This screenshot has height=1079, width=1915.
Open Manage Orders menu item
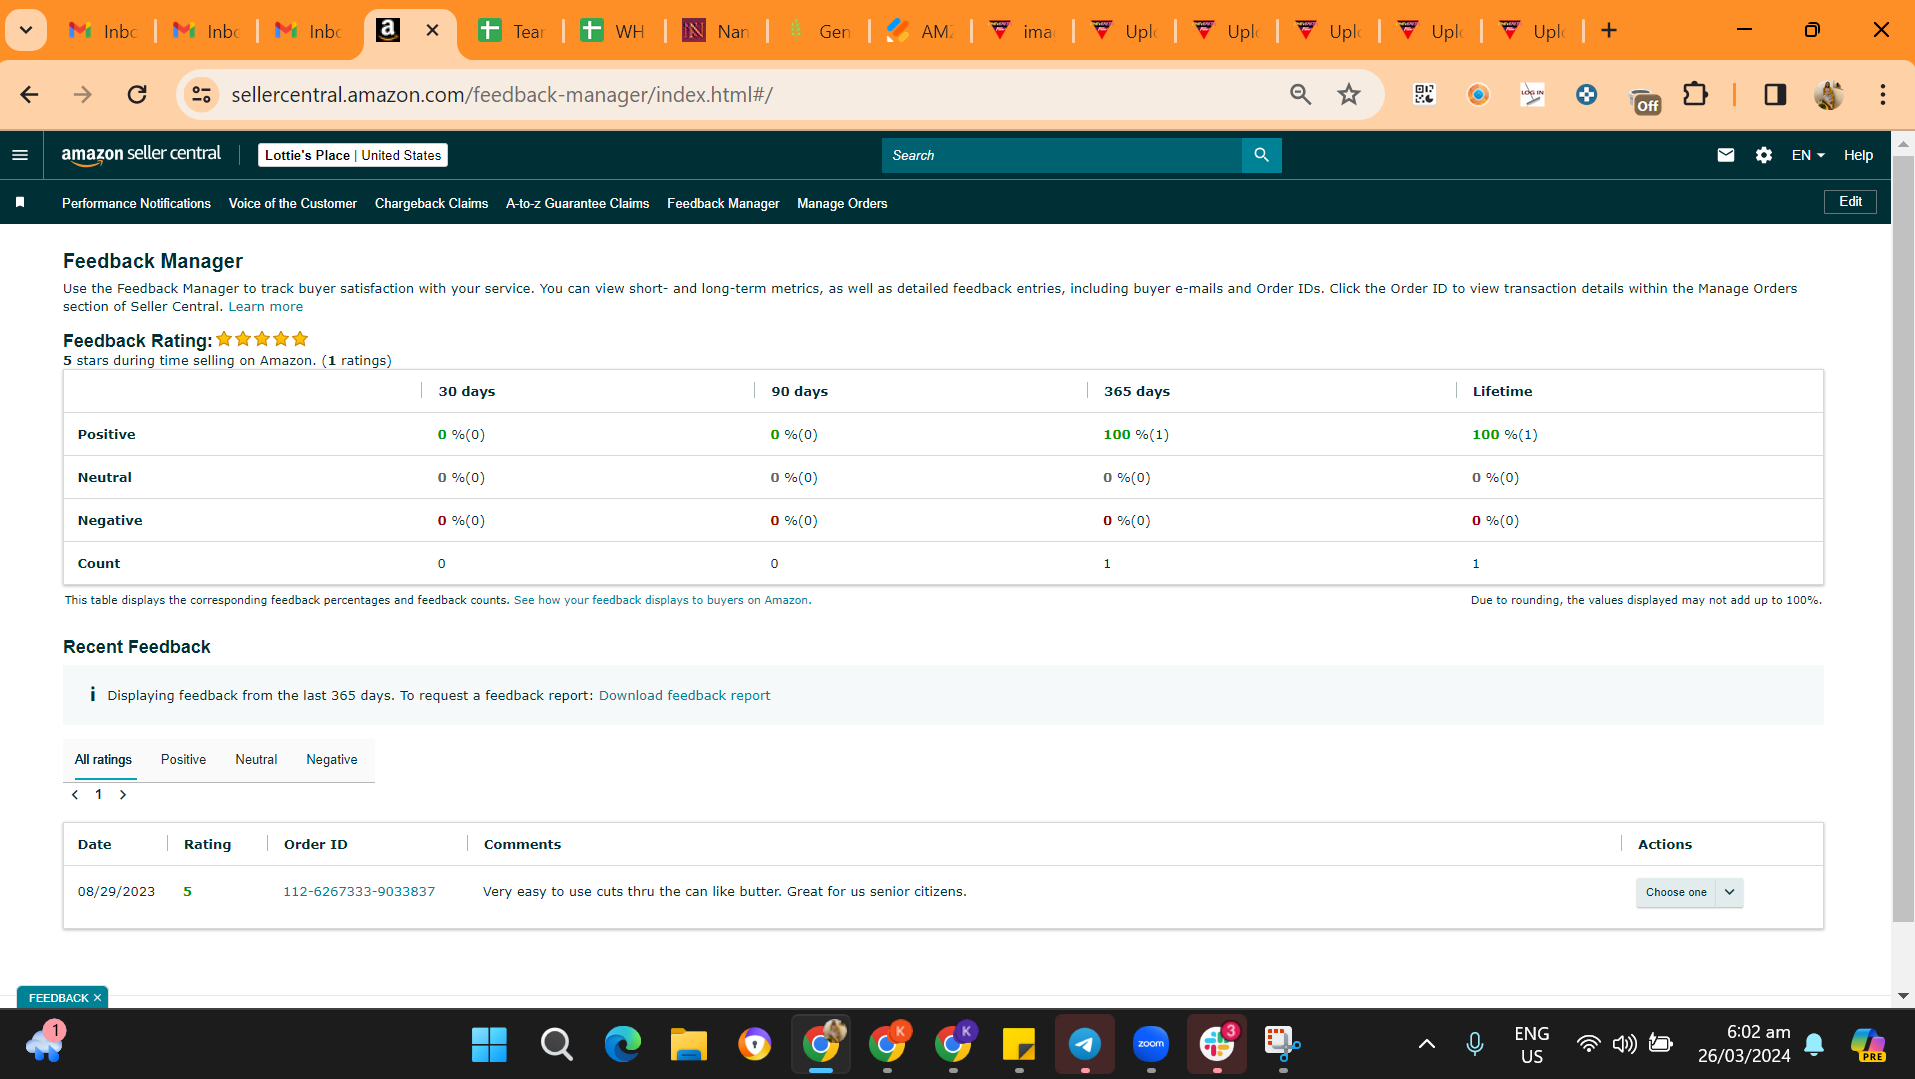click(842, 203)
